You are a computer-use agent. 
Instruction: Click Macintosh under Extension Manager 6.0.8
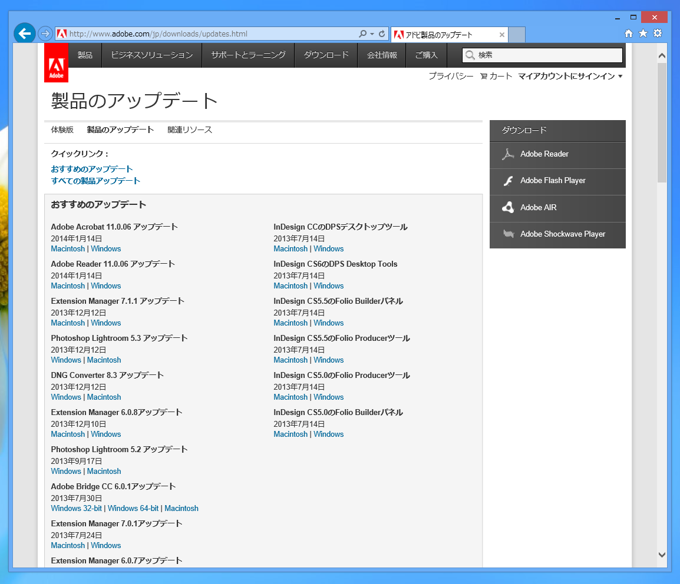point(68,434)
